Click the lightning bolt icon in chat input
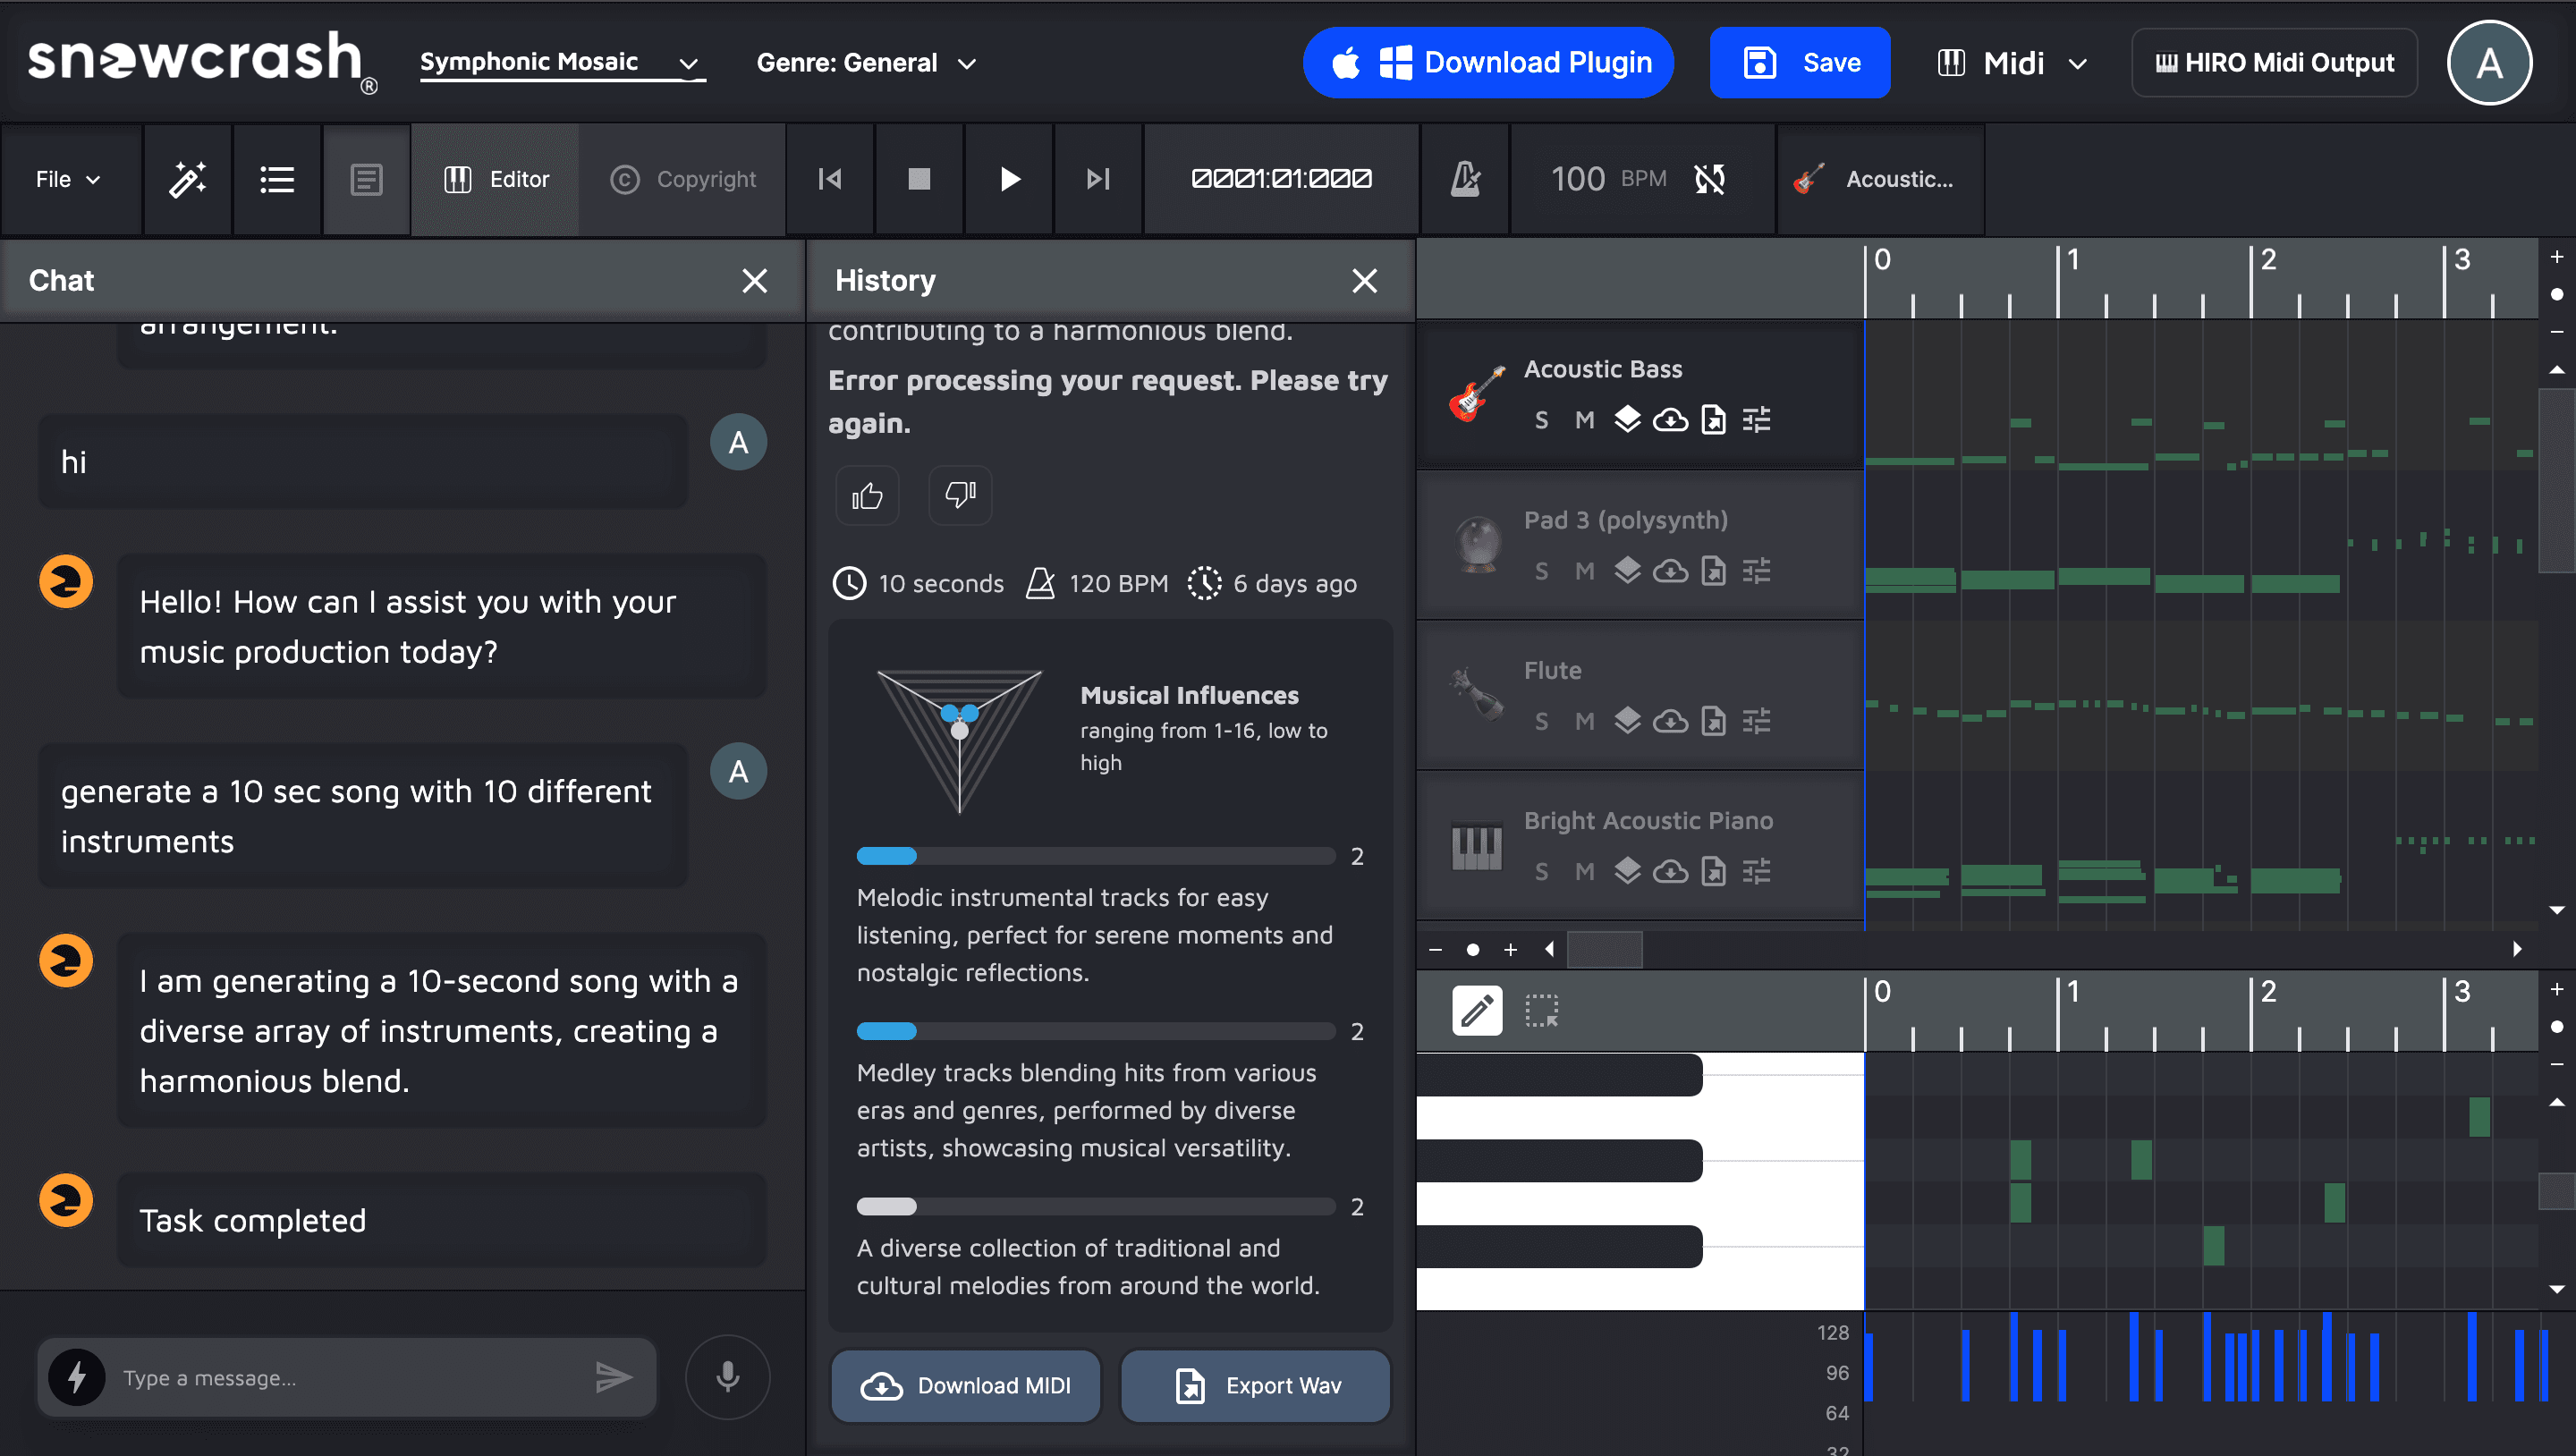This screenshot has height=1456, width=2576. pos(77,1377)
